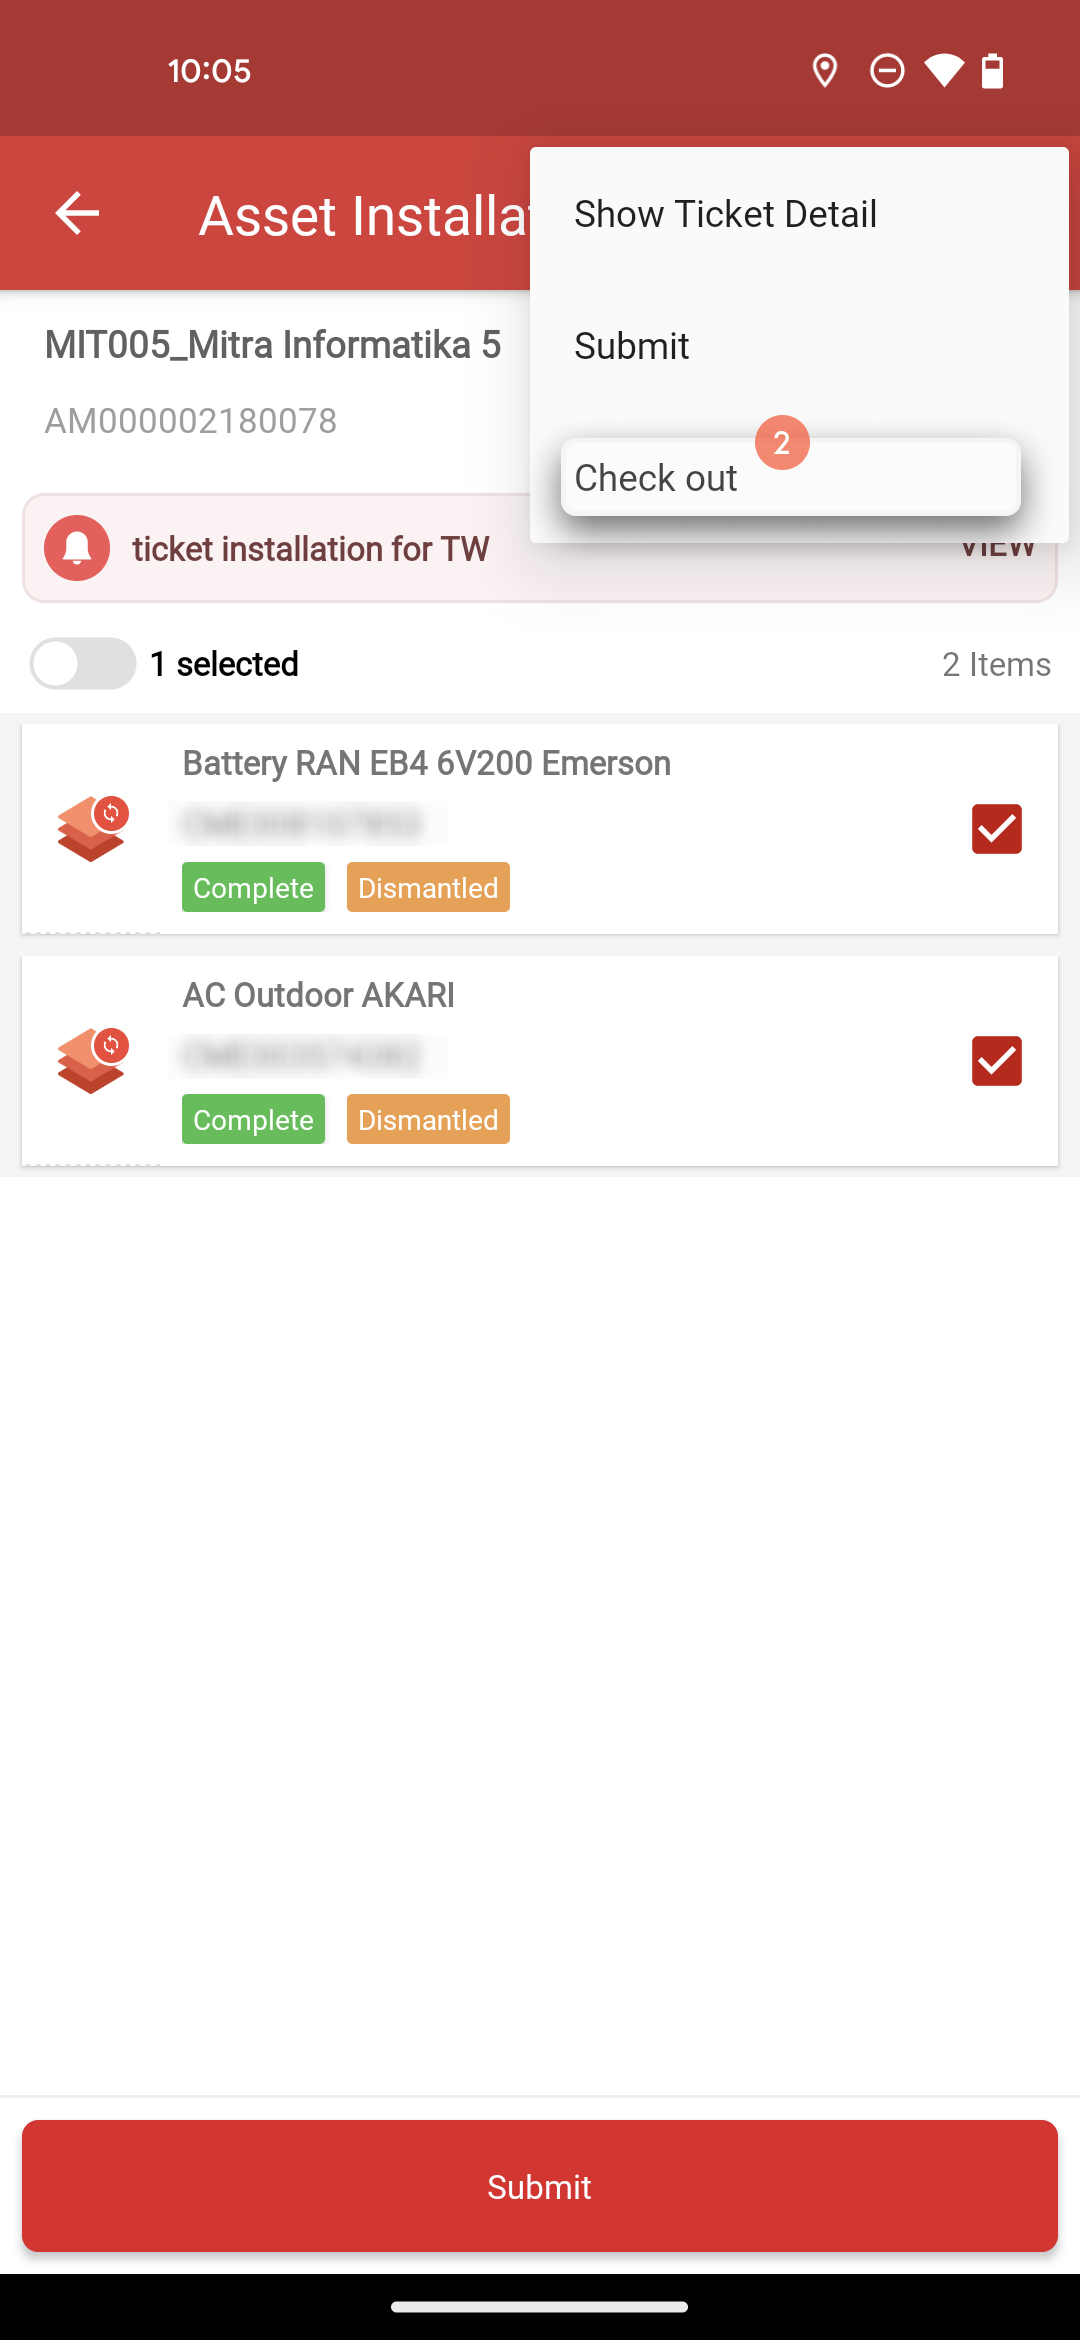Tap the do-not-disturb status icon
Screen dimensions: 1080x2340
(x=887, y=71)
